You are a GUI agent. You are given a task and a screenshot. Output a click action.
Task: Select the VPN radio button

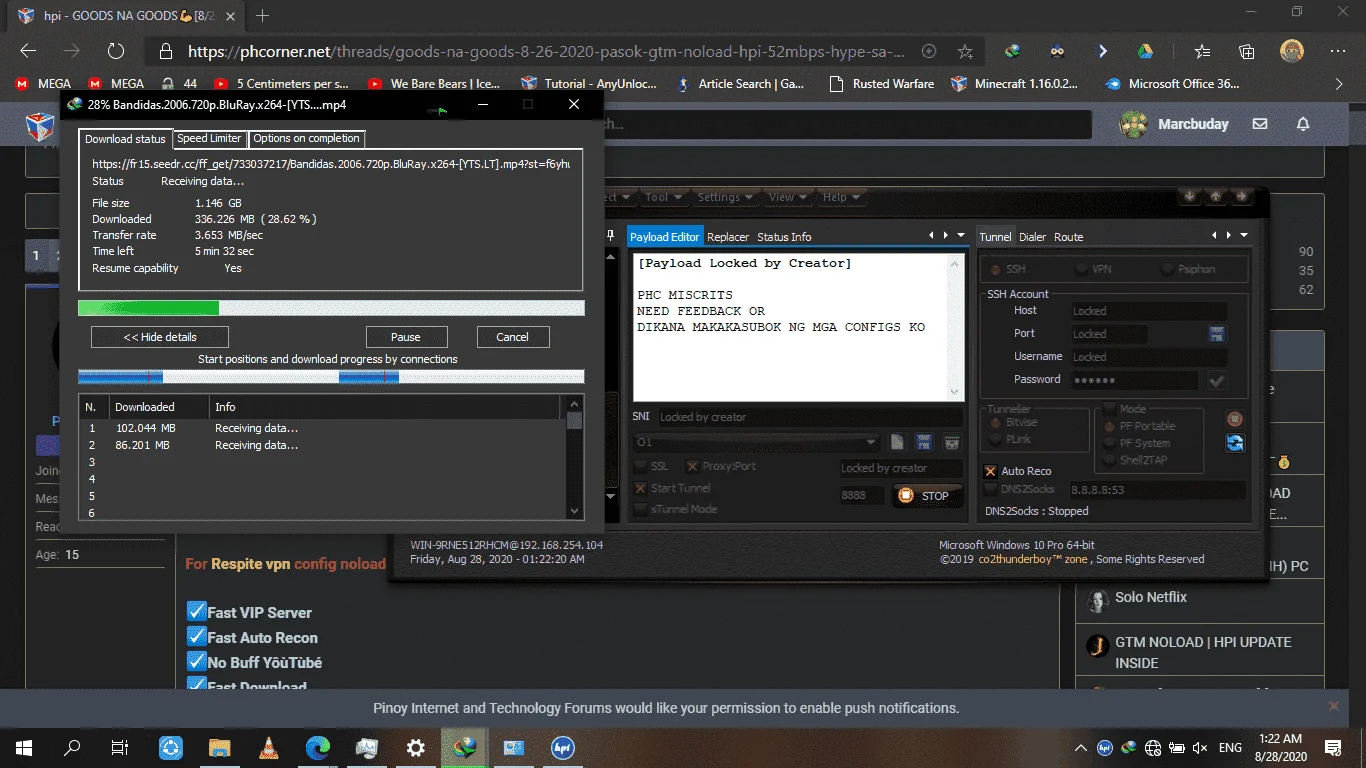(1081, 269)
